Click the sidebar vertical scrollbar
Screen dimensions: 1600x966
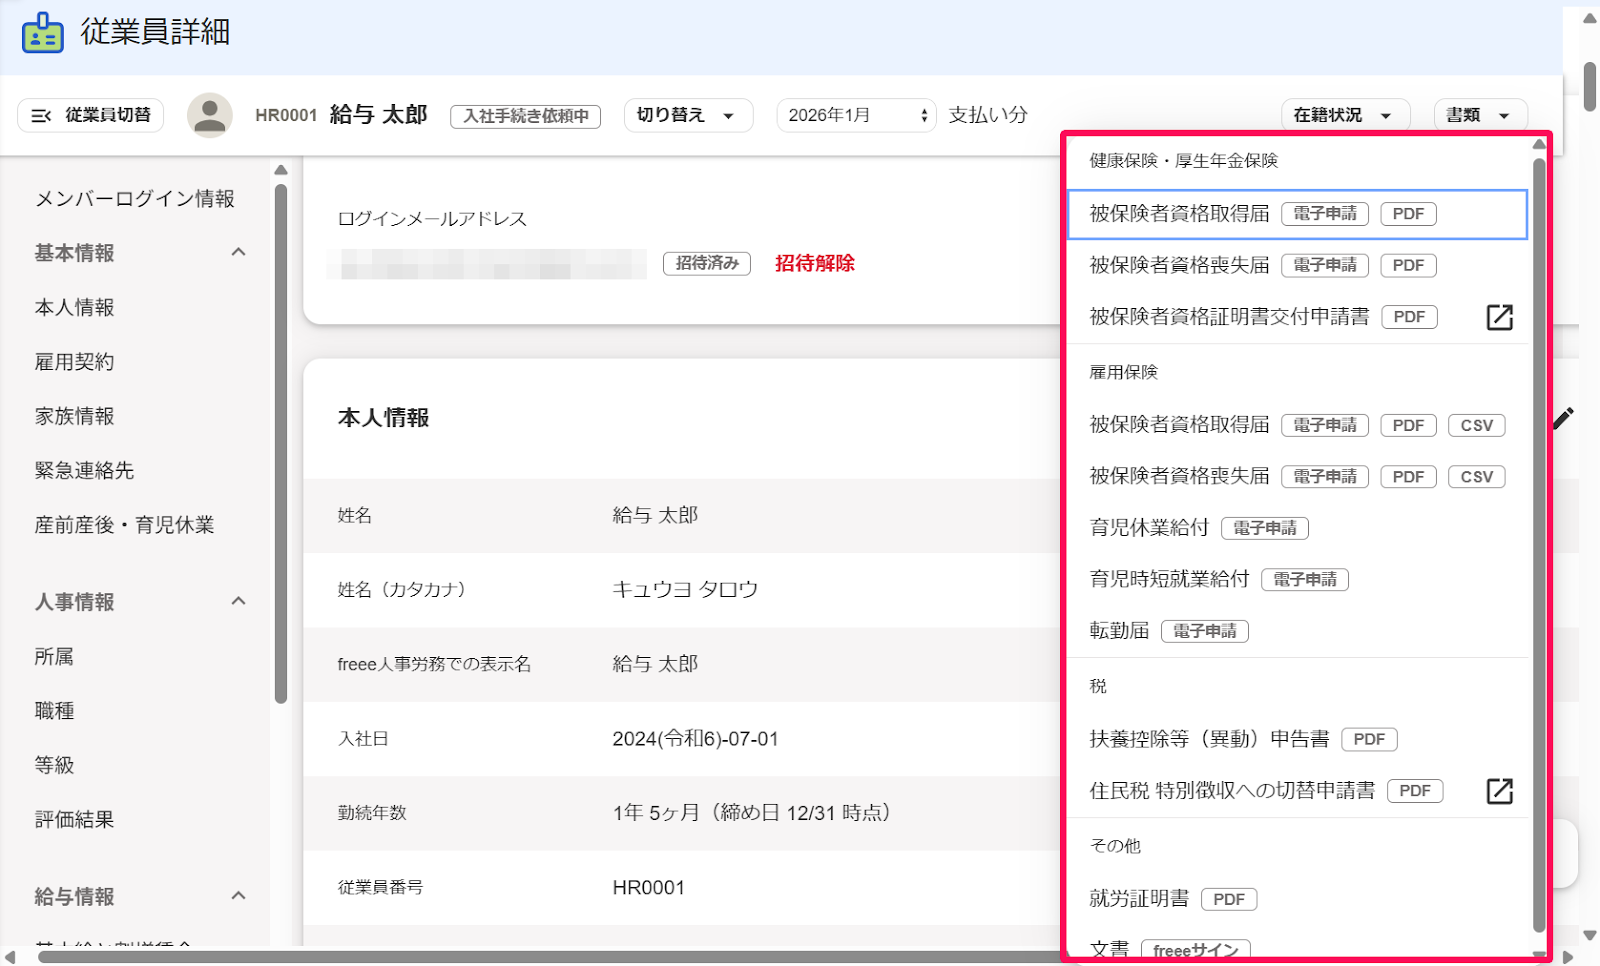click(x=281, y=444)
